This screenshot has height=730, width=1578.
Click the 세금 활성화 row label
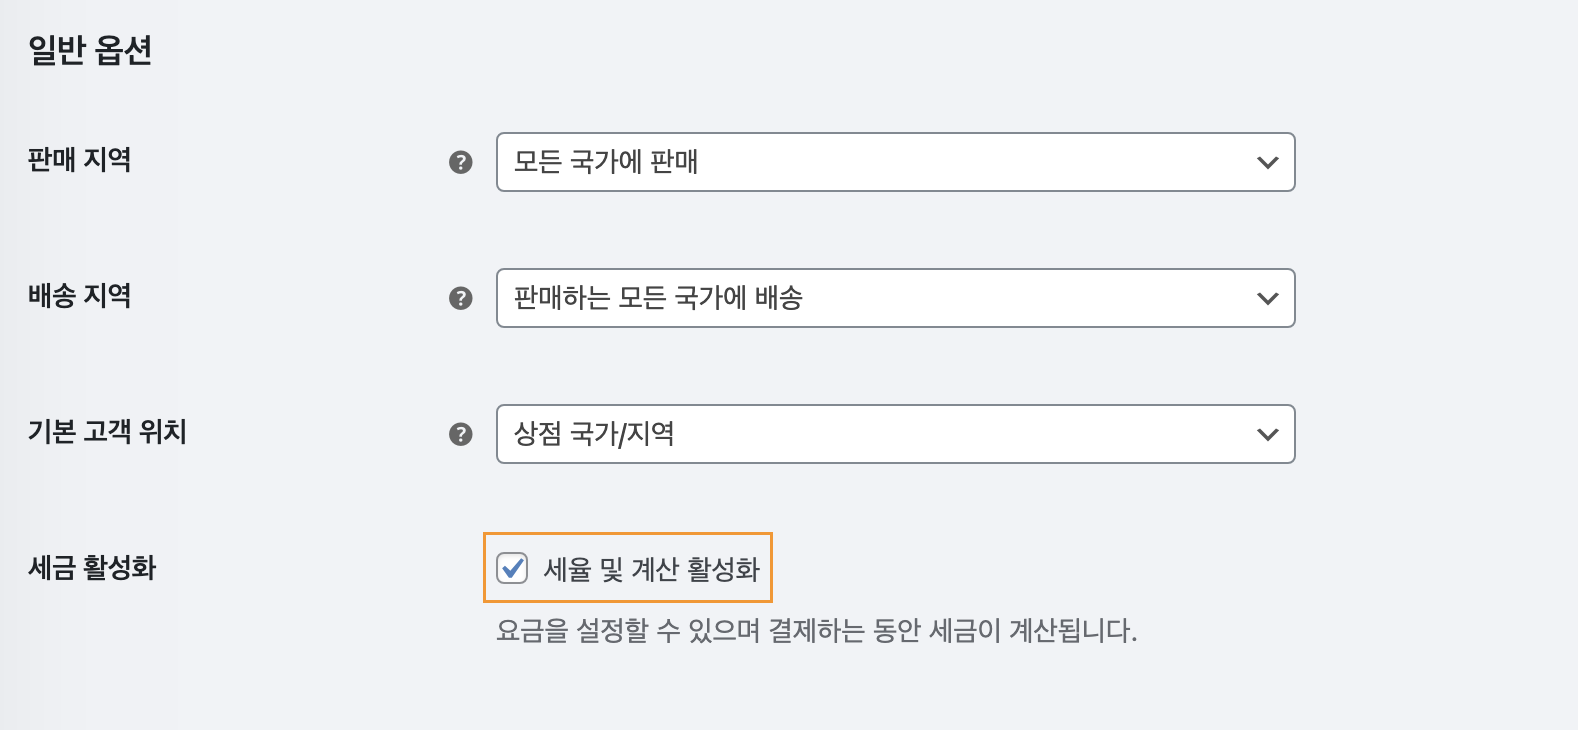pos(92,568)
